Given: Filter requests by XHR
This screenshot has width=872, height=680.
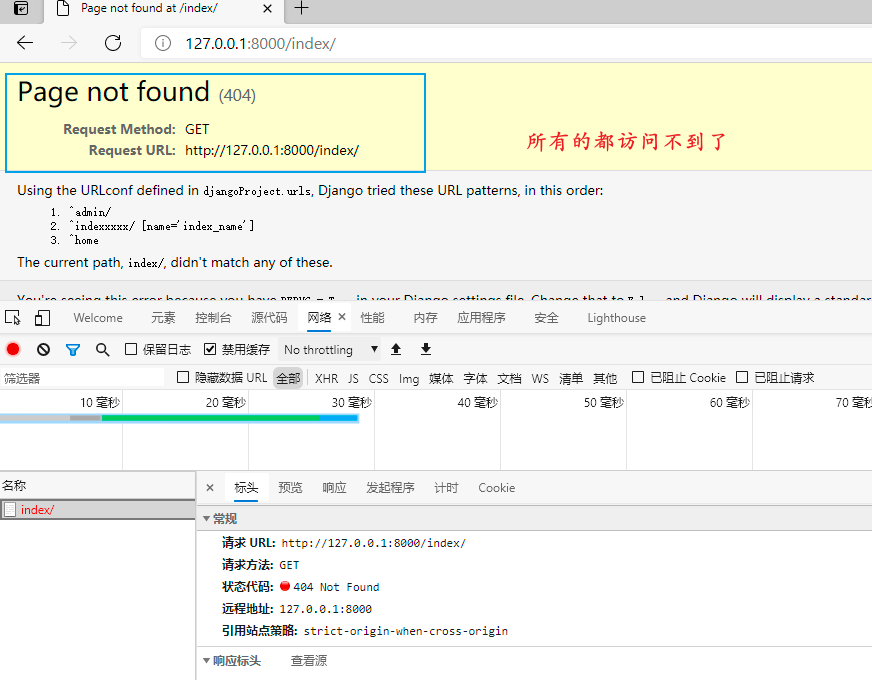Looking at the screenshot, I should pos(326,379).
